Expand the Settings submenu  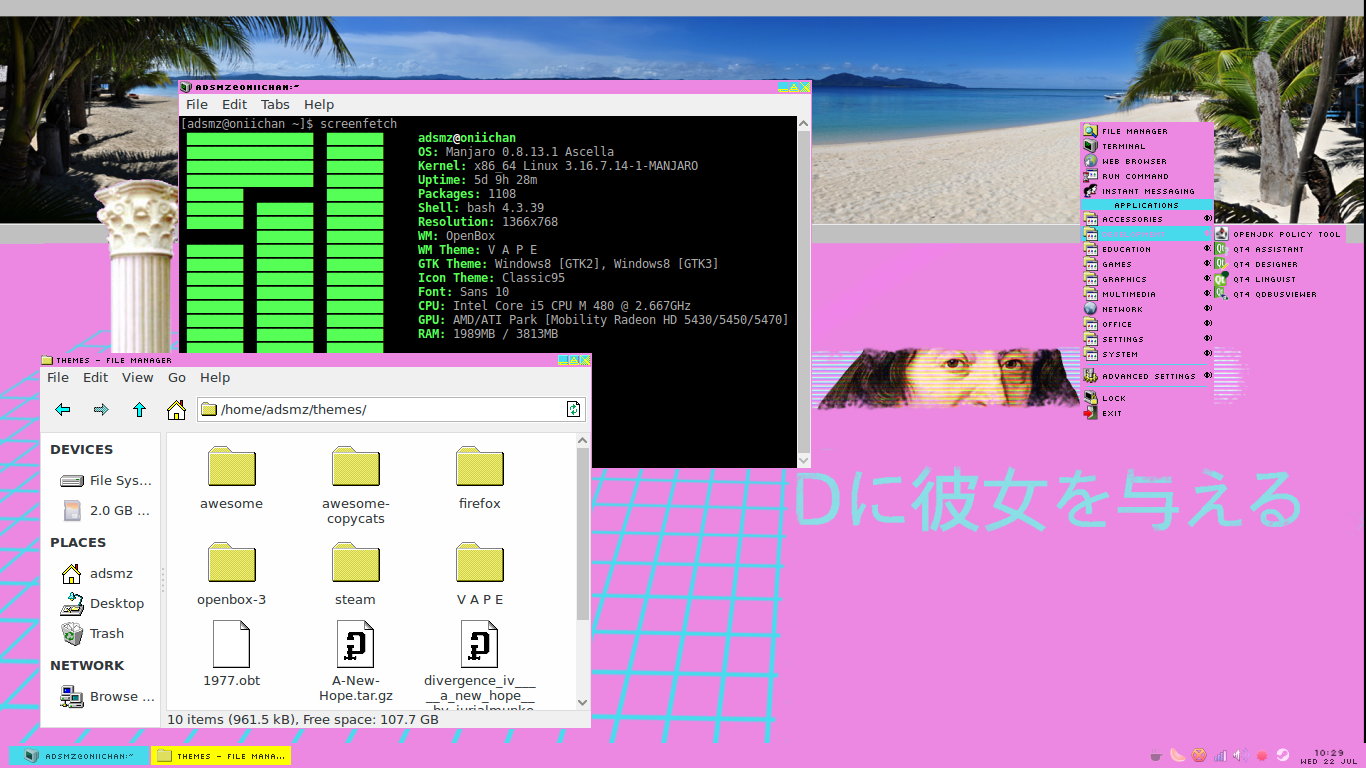pyautogui.click(x=1147, y=339)
